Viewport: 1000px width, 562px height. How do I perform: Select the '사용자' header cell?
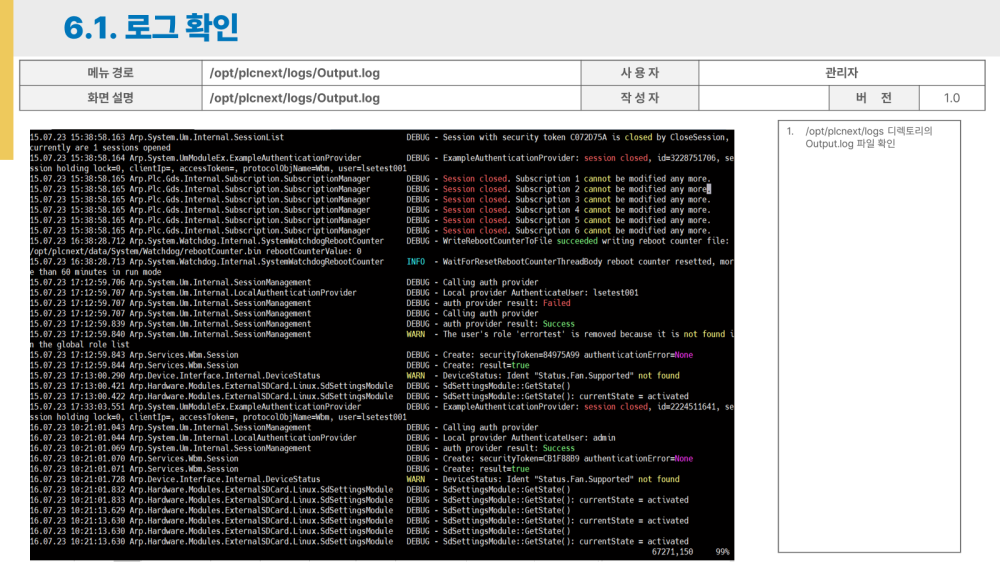coord(640,73)
